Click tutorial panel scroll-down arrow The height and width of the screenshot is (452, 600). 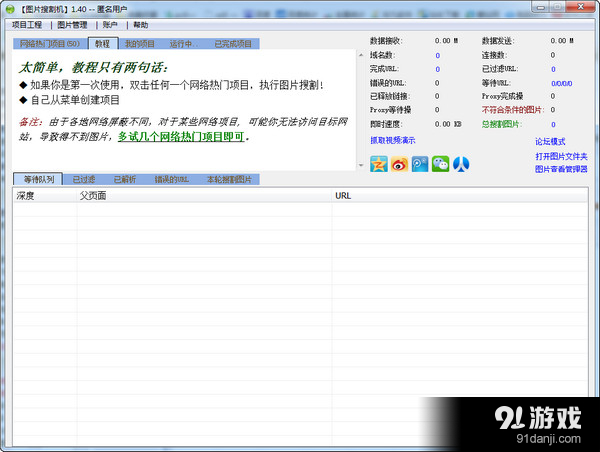pos(361,166)
